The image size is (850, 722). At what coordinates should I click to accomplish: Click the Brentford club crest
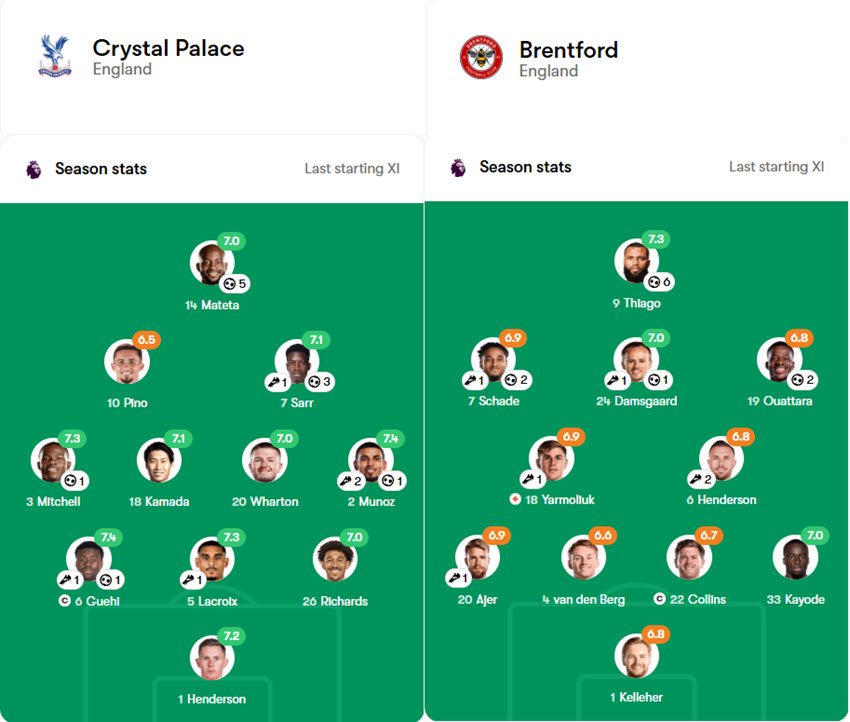[x=479, y=58]
